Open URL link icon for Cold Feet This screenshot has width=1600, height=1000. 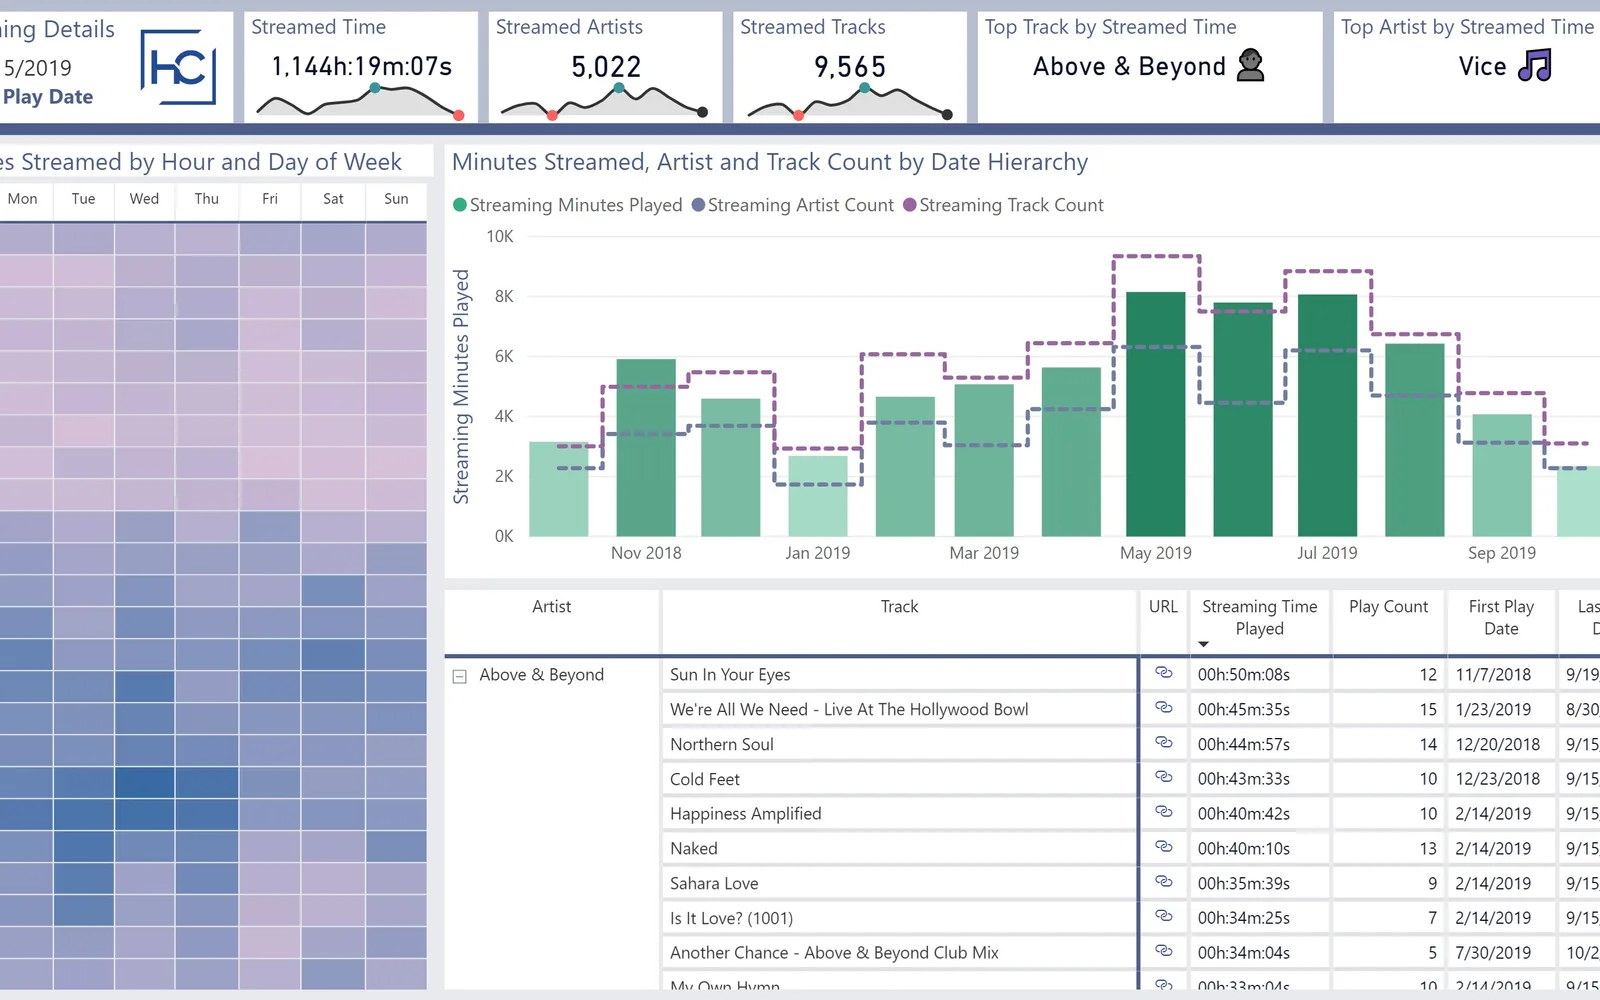coord(1163,777)
